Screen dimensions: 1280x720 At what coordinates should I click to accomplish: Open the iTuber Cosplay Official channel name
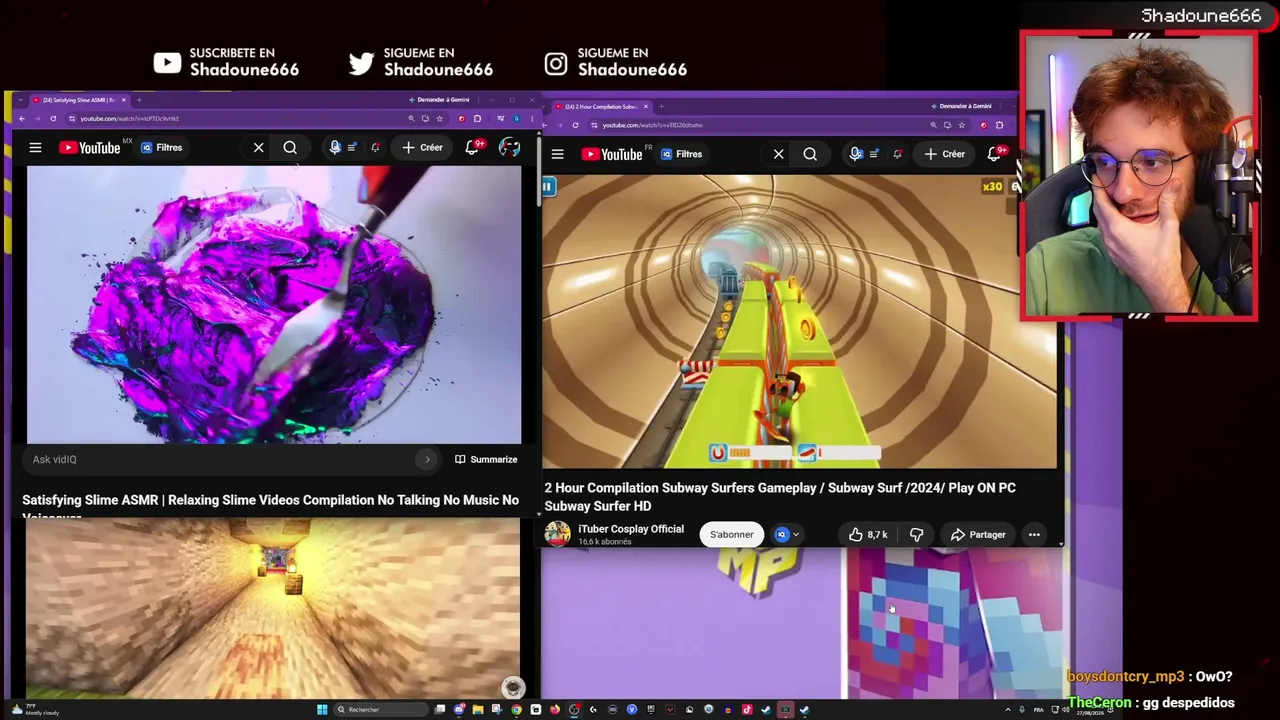631,529
